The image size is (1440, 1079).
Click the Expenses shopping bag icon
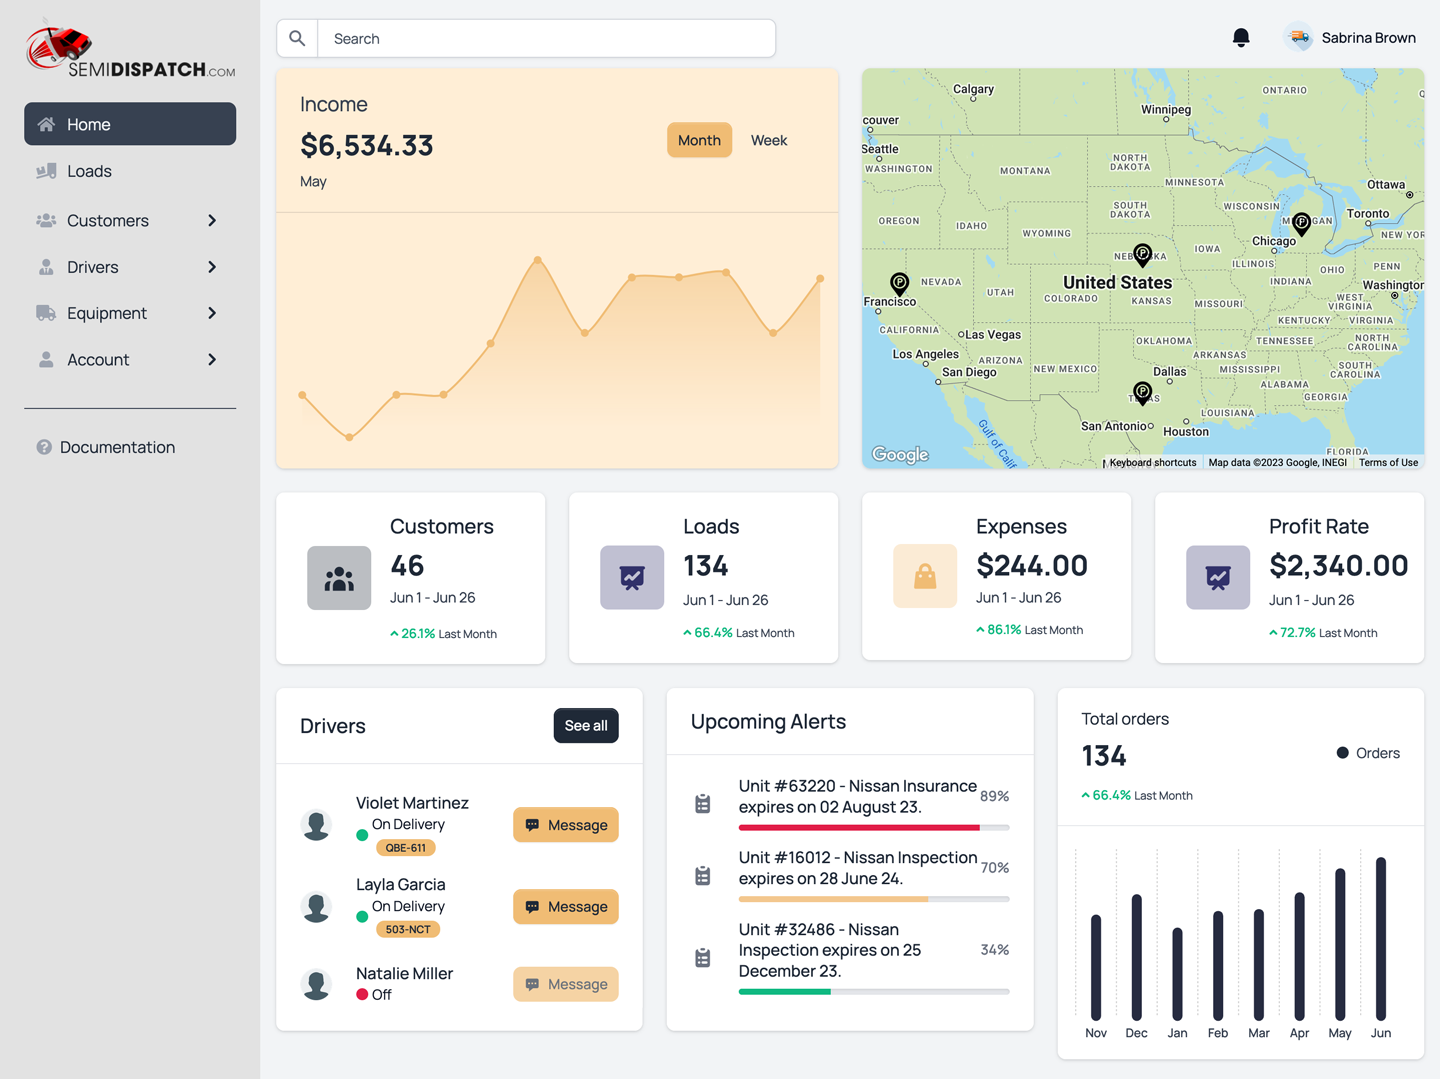point(925,576)
